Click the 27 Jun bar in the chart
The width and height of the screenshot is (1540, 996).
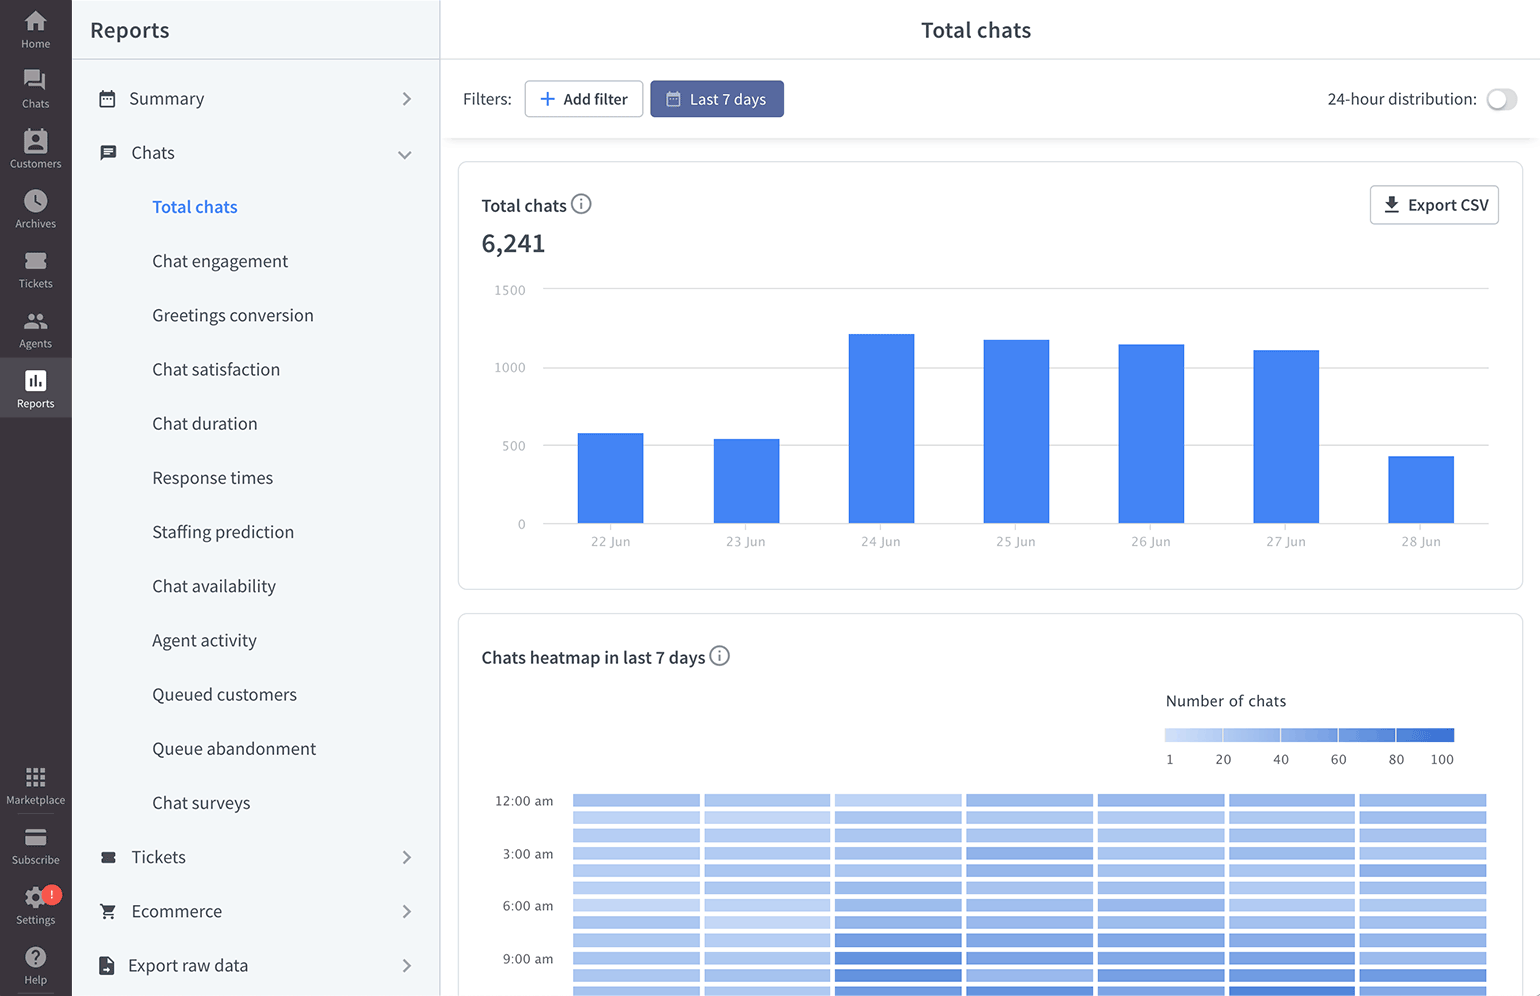pyautogui.click(x=1286, y=437)
